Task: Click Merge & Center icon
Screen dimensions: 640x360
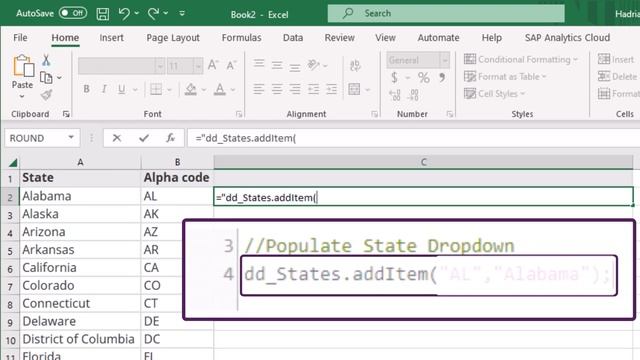Action: click(x=354, y=89)
